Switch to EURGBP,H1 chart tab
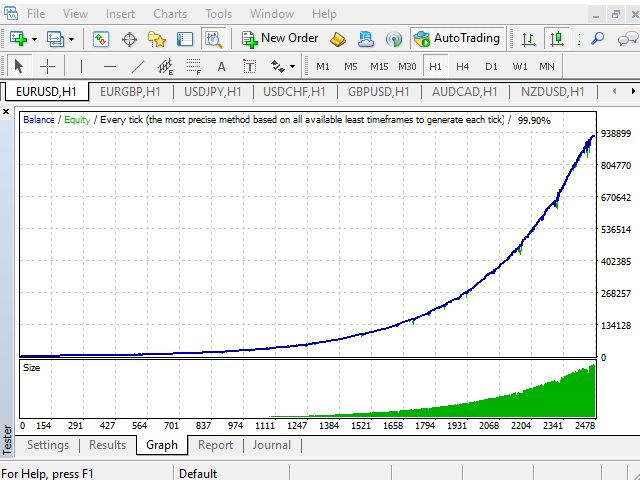This screenshot has width=640, height=480. point(130,92)
